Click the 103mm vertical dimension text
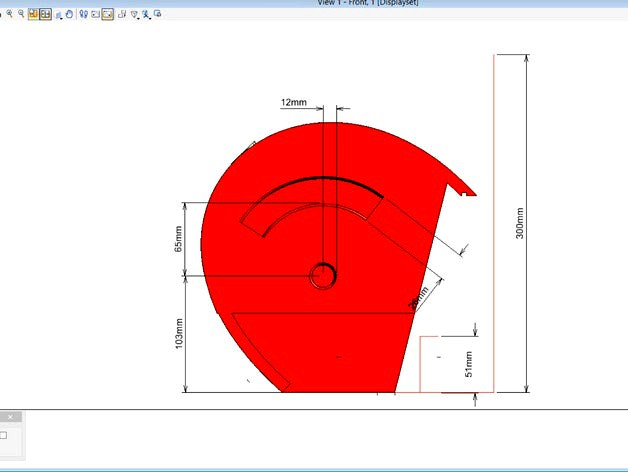The image size is (628, 472). pyautogui.click(x=178, y=334)
